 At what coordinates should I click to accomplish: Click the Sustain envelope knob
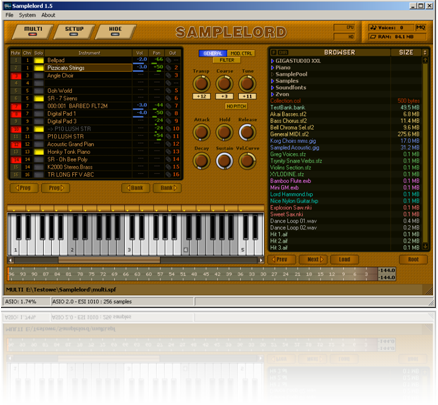(224, 161)
